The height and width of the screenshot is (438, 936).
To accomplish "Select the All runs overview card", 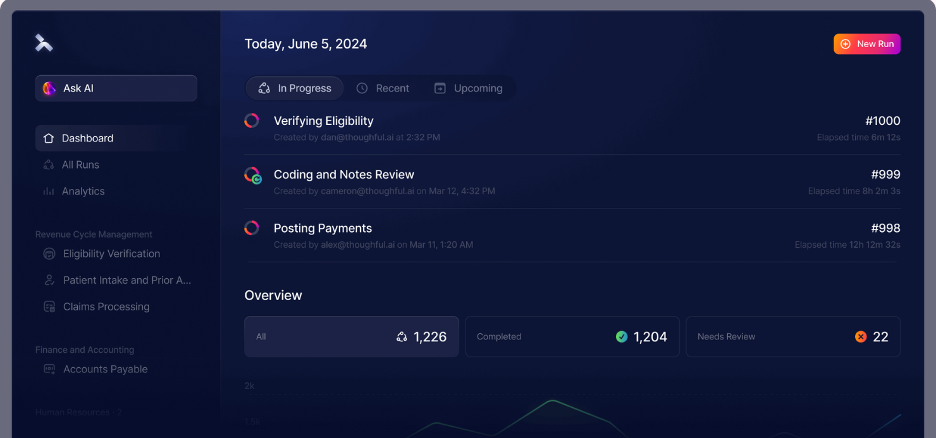I will pos(352,337).
